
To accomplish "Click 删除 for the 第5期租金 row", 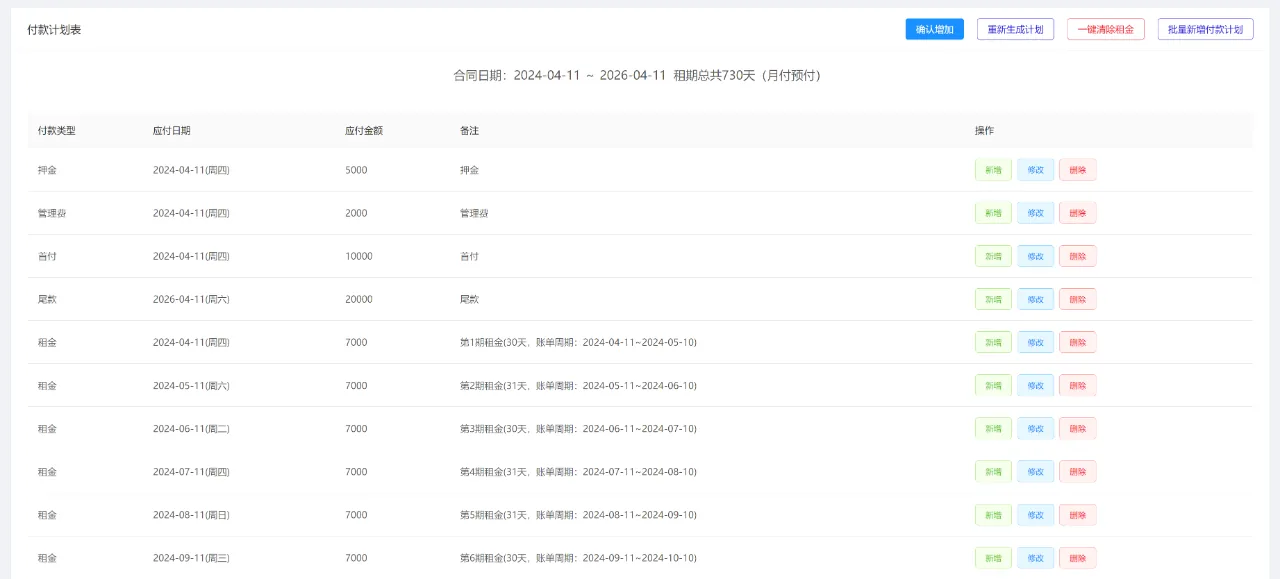I will click(x=1078, y=514).
